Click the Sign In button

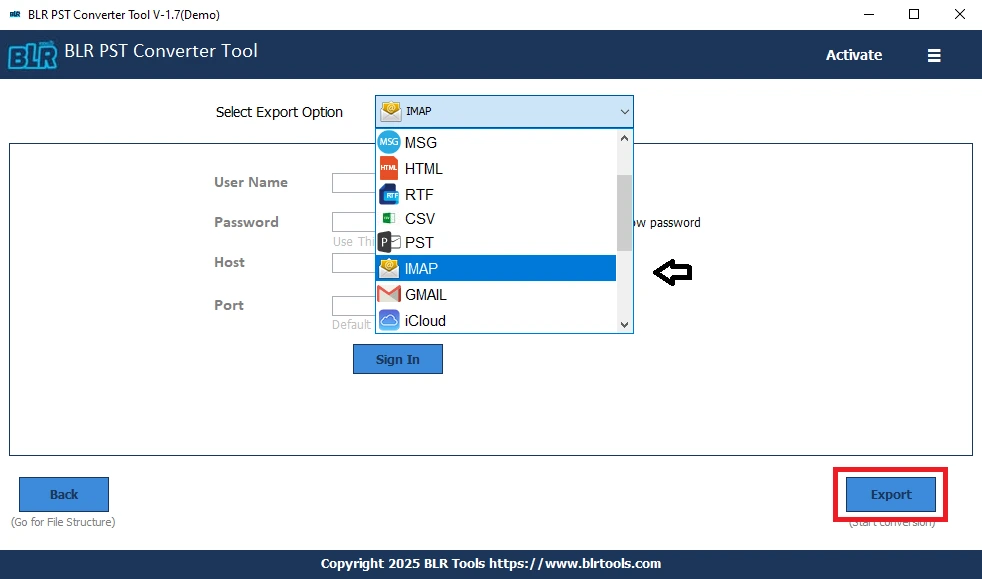(x=398, y=359)
